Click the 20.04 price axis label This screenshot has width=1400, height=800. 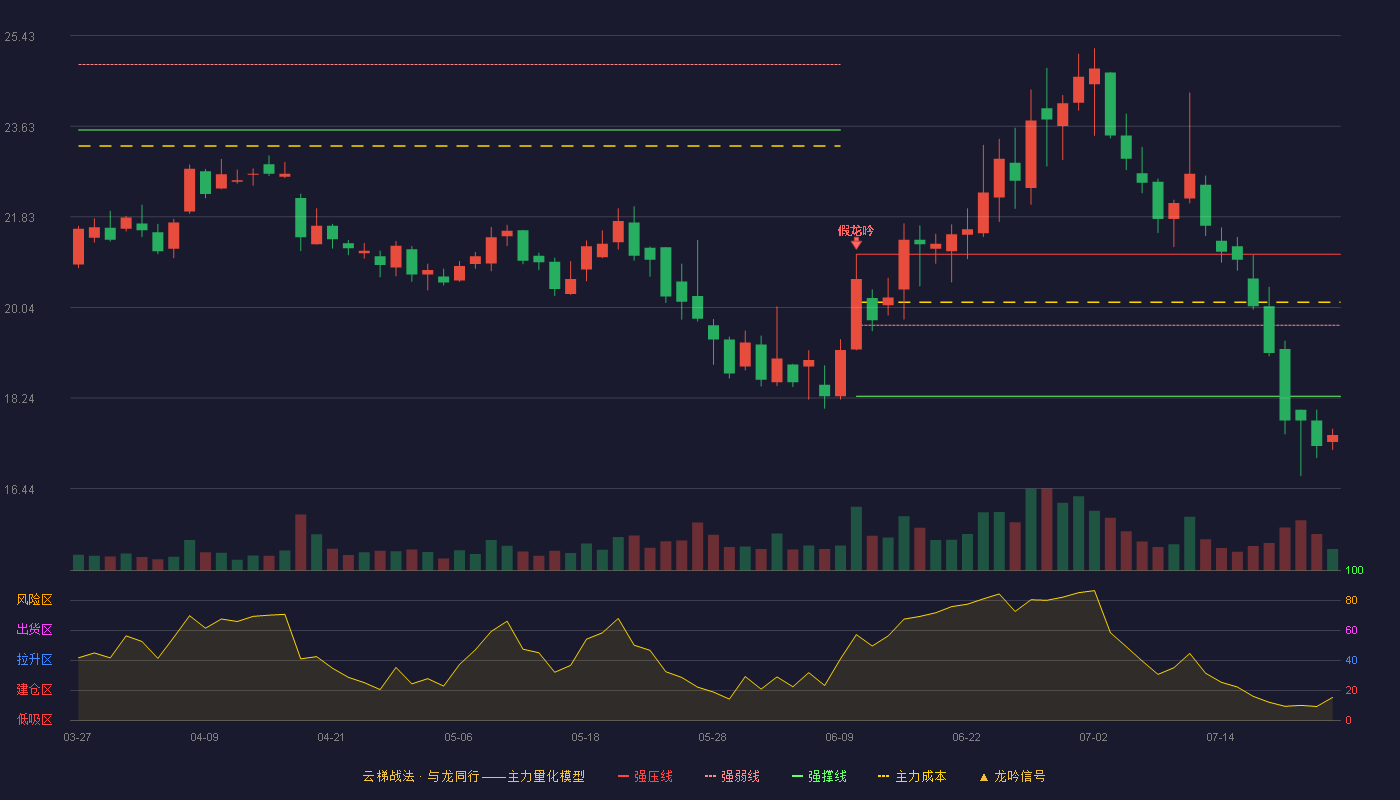(x=19, y=309)
